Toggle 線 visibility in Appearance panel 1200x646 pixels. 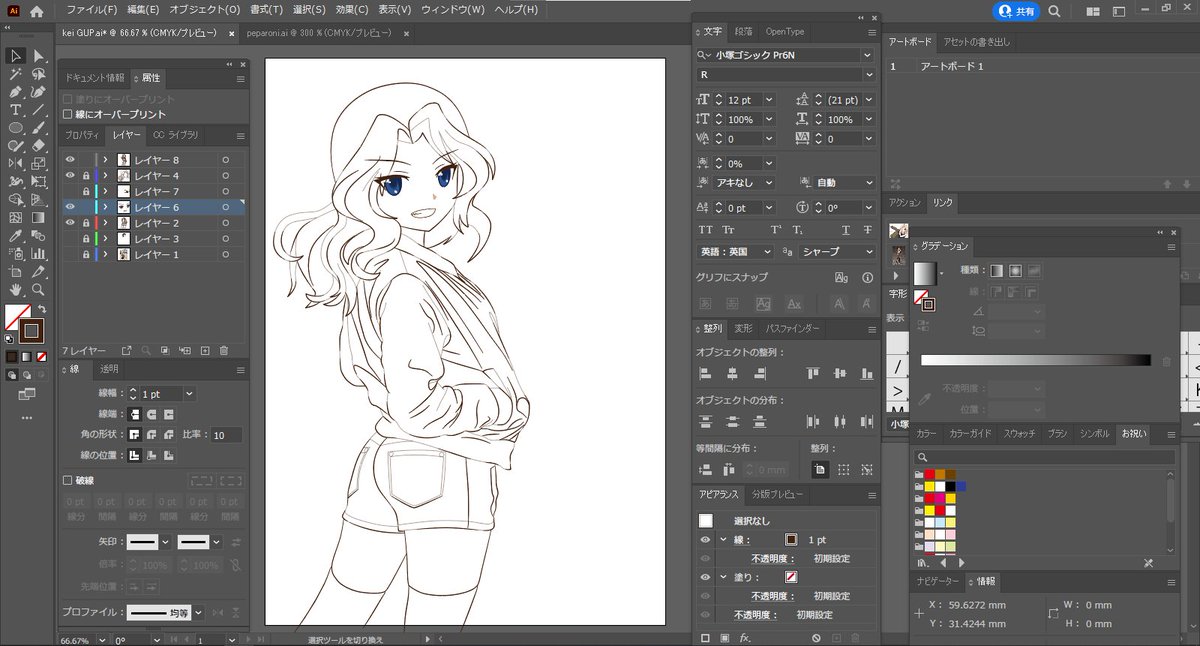[x=706, y=539]
